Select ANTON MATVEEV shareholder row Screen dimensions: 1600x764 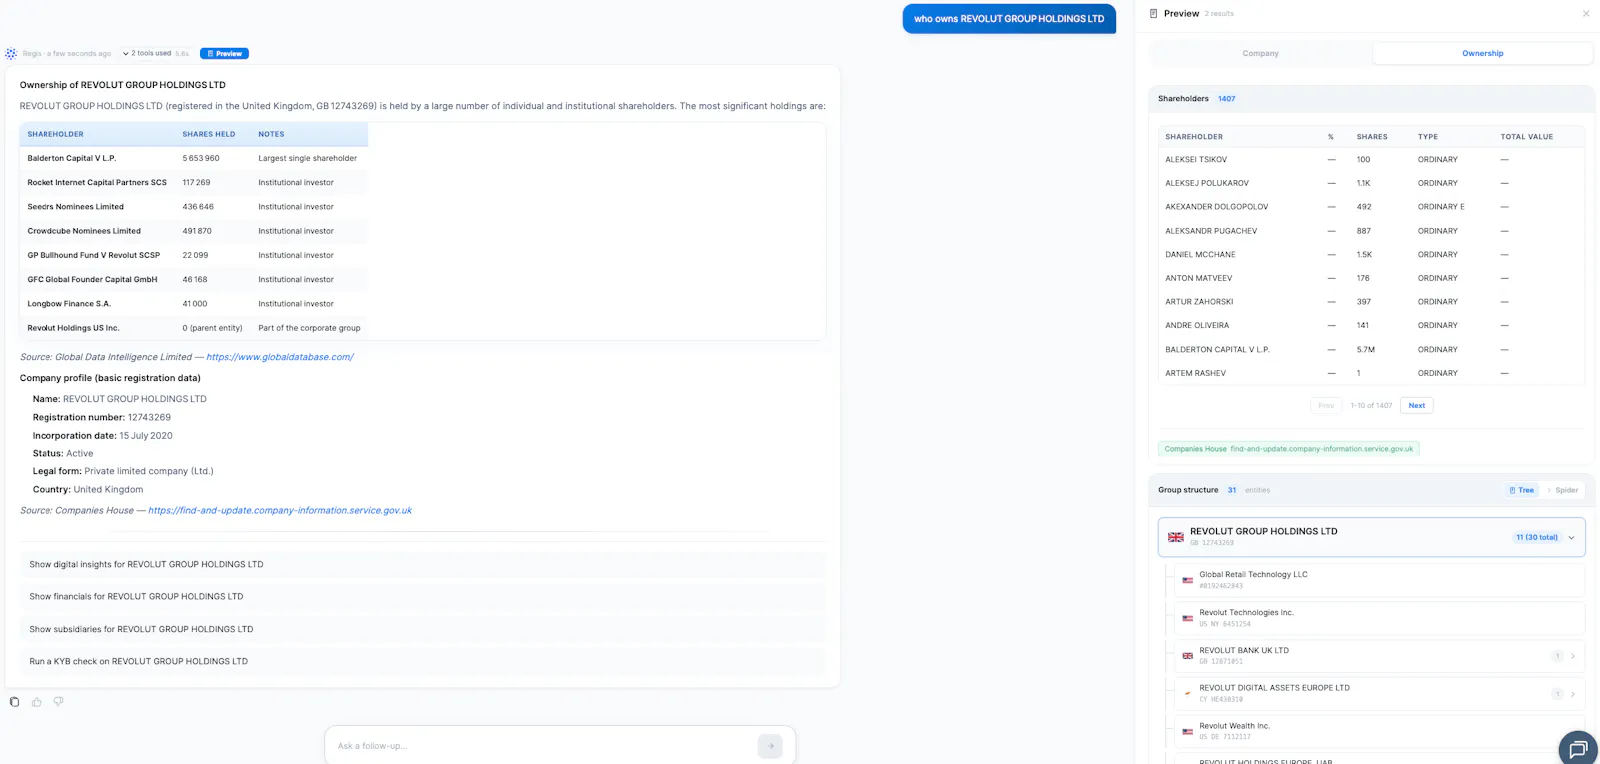1371,279
